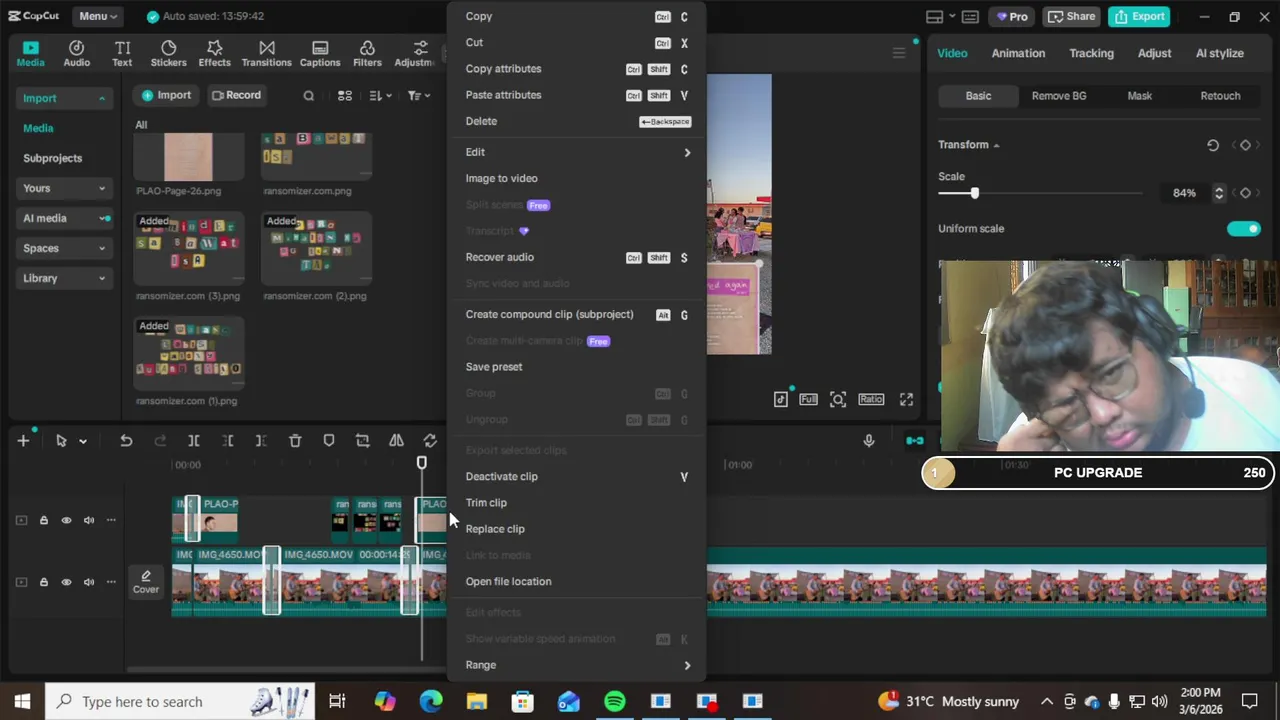Open fullscreen preview with the expand icon

pyautogui.click(x=906, y=400)
